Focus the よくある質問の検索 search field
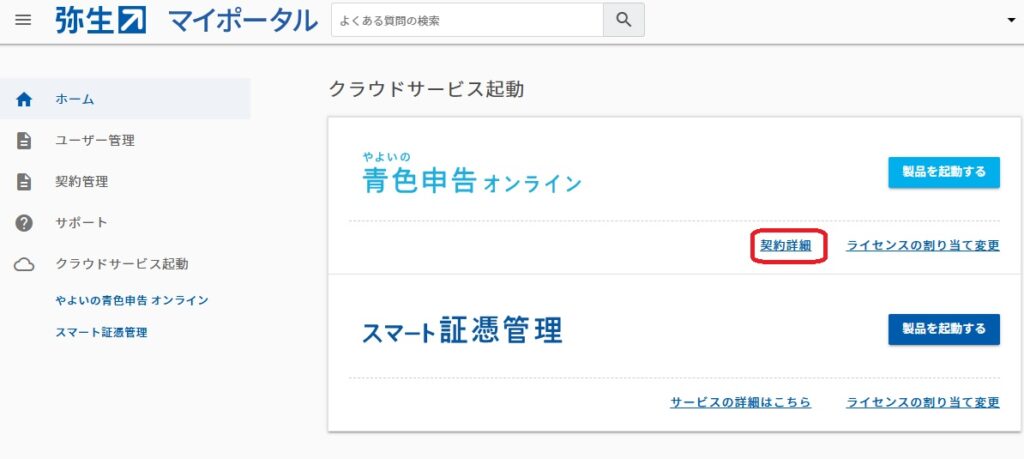This screenshot has width=1024, height=459. pos(467,20)
